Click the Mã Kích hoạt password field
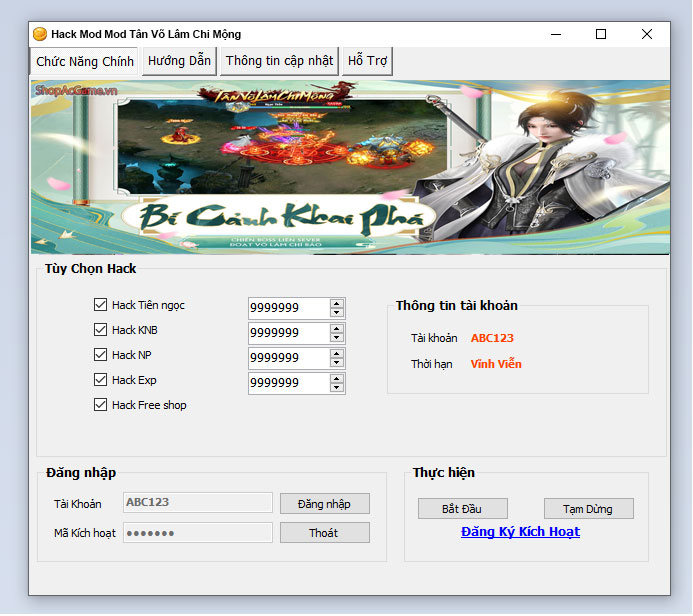Viewport: 693px width, 616px height. (x=198, y=532)
